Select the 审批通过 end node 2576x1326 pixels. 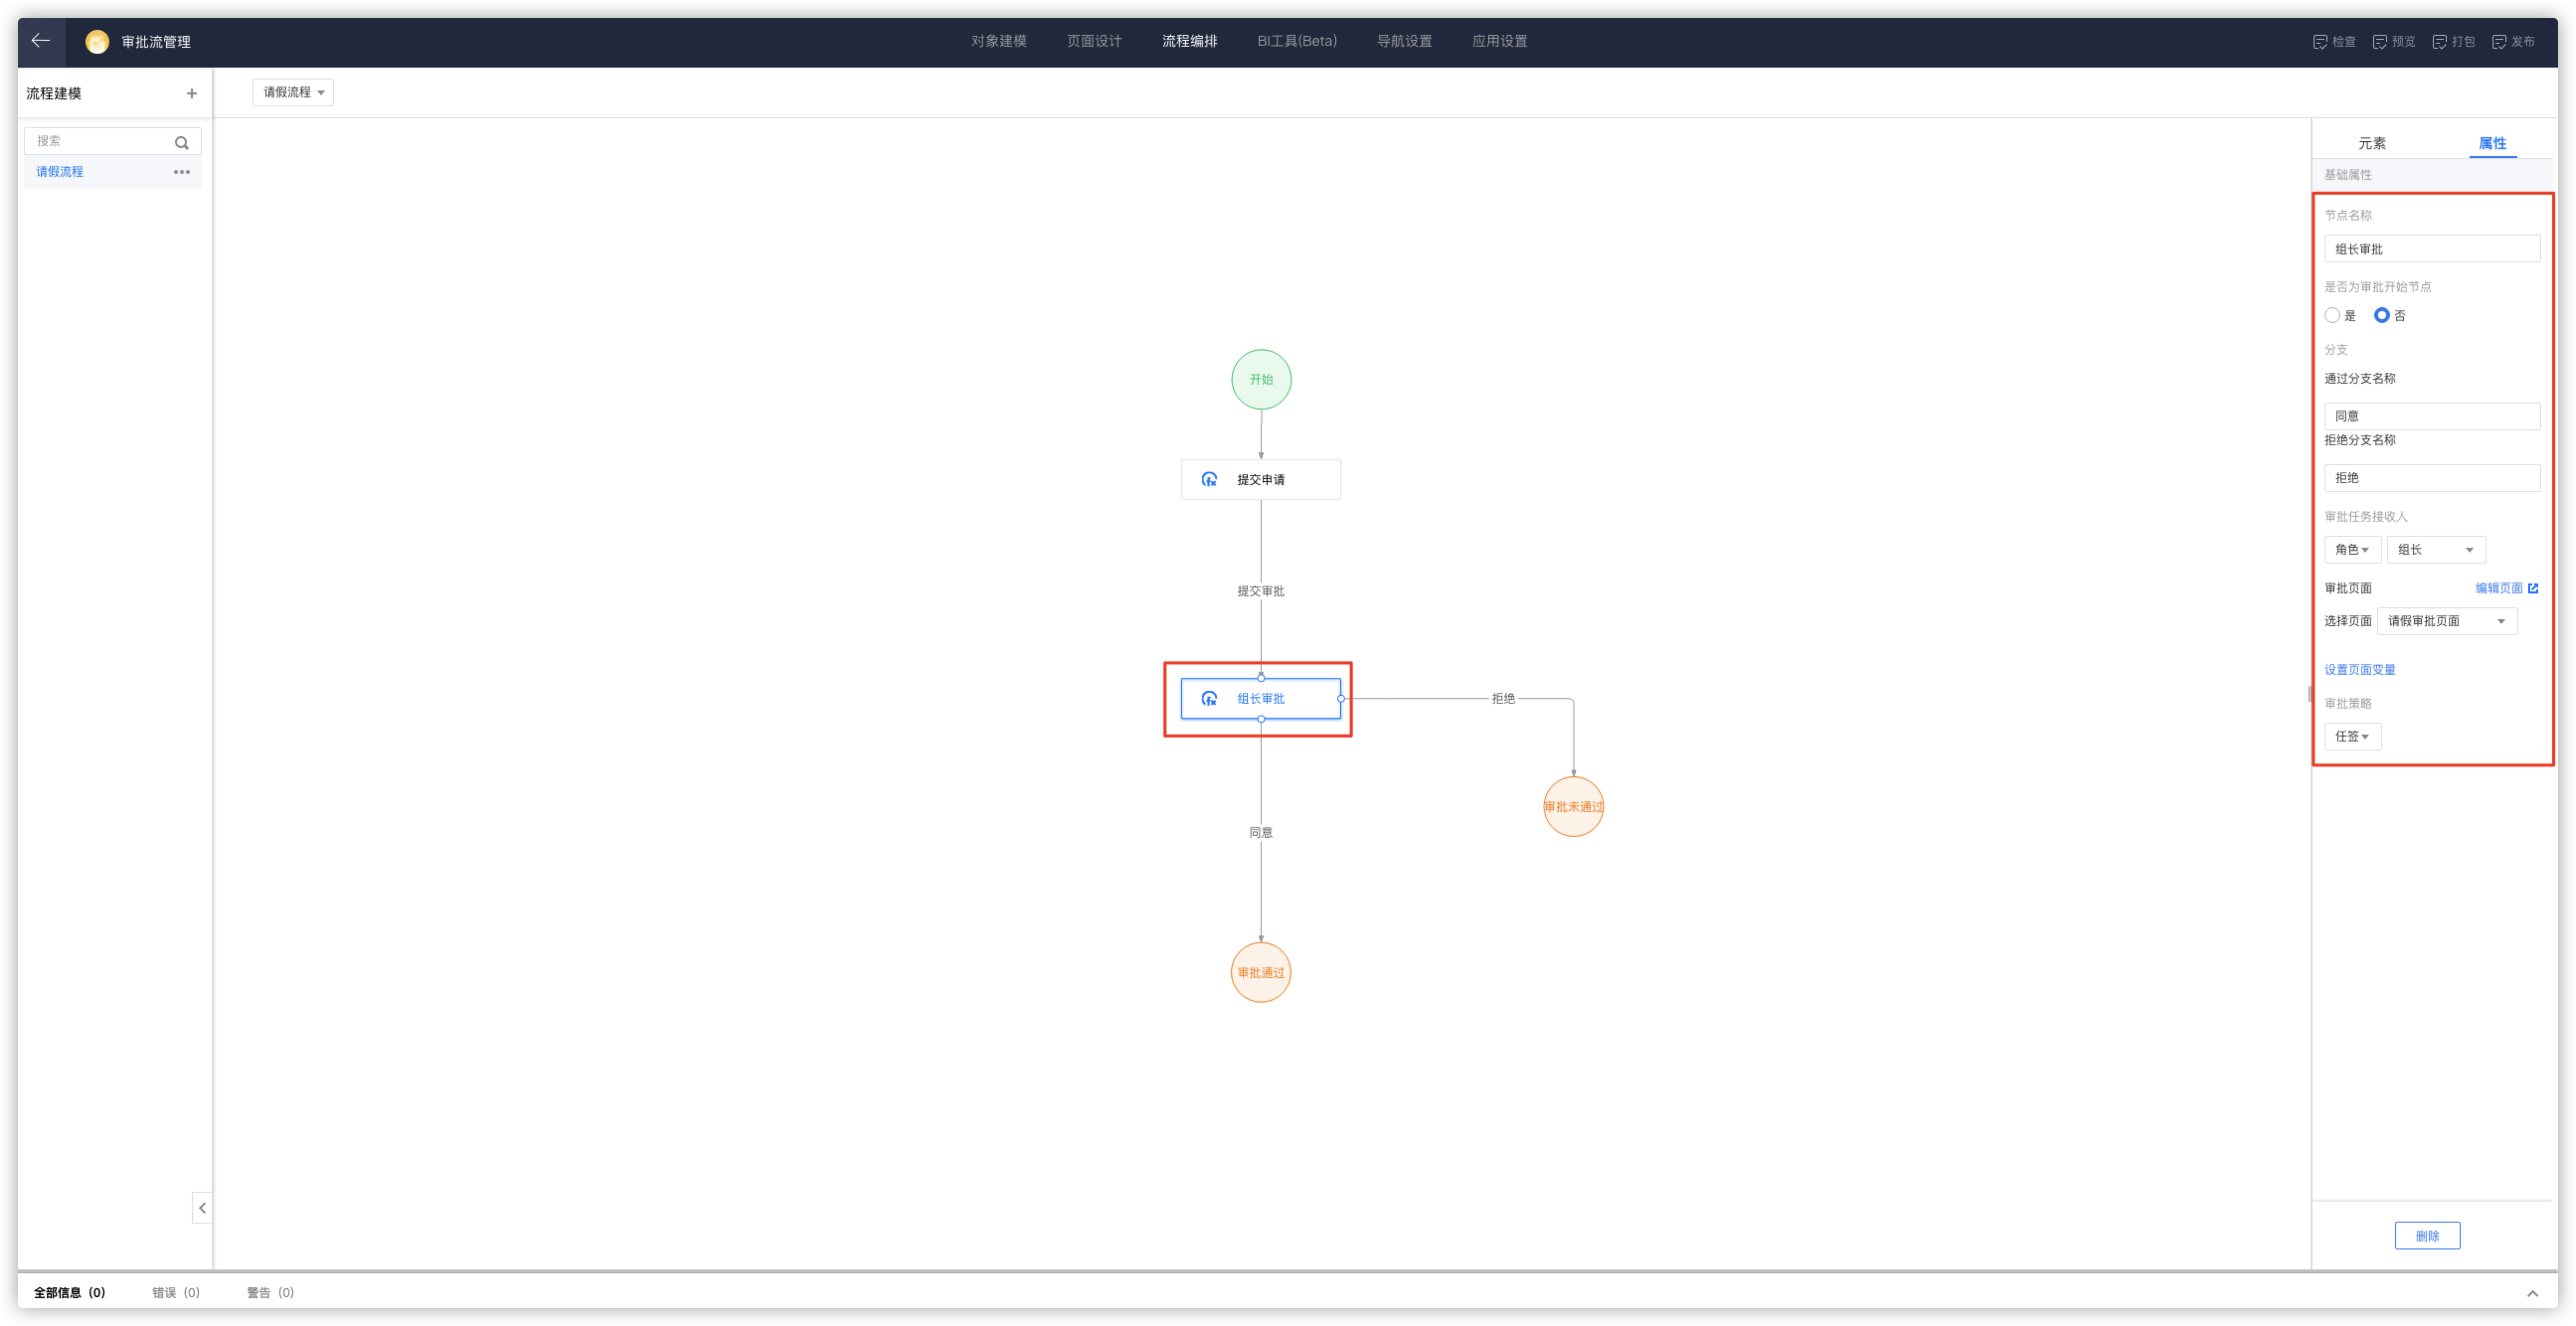(x=1260, y=972)
